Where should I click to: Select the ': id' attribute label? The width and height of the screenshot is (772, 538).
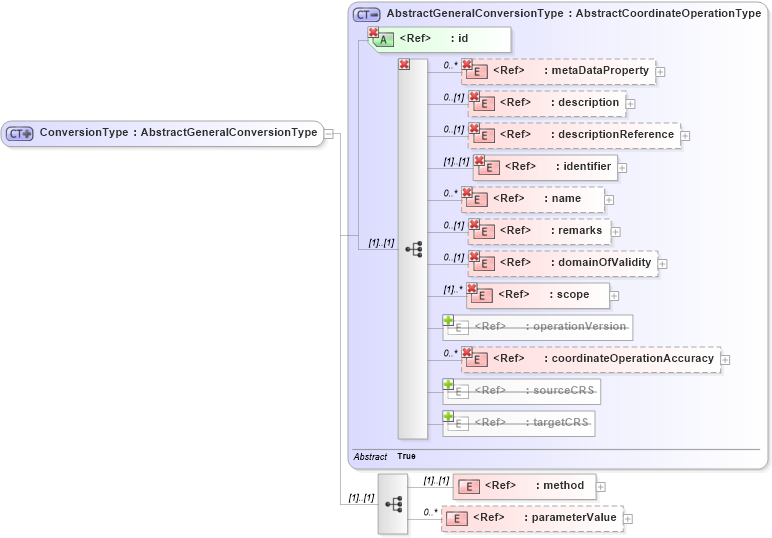tap(459, 38)
